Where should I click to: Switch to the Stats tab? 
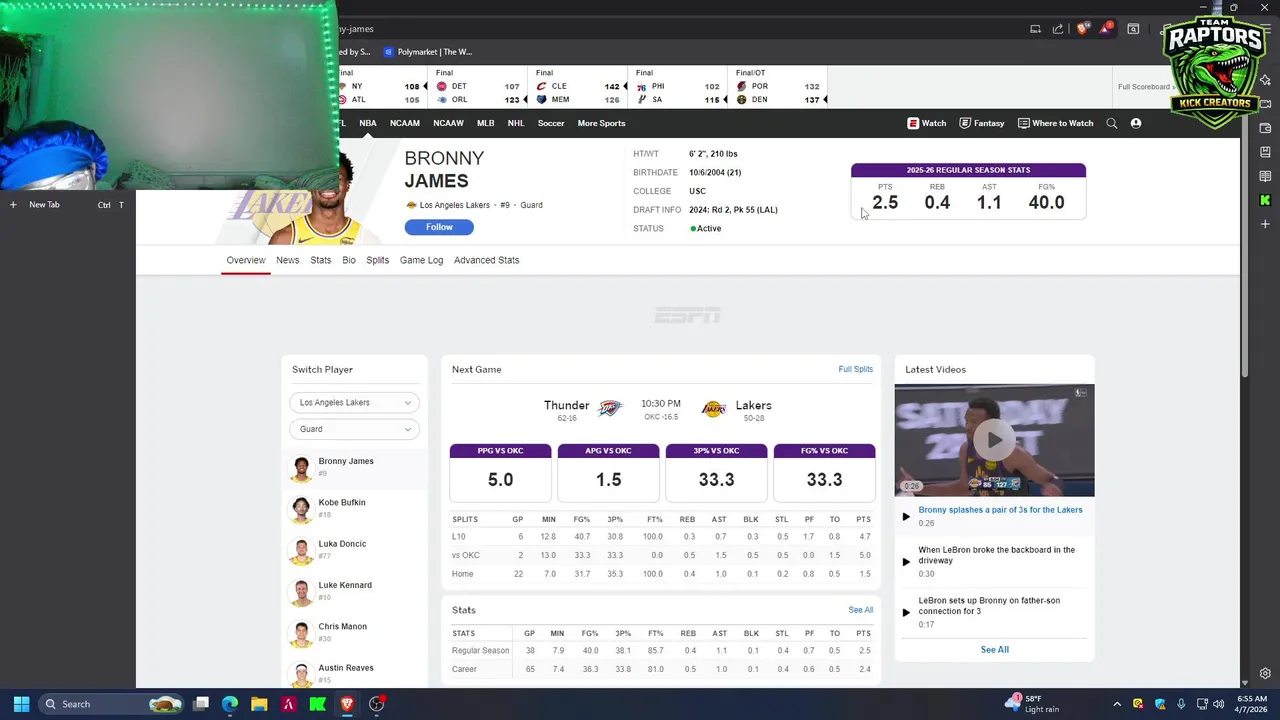click(320, 260)
